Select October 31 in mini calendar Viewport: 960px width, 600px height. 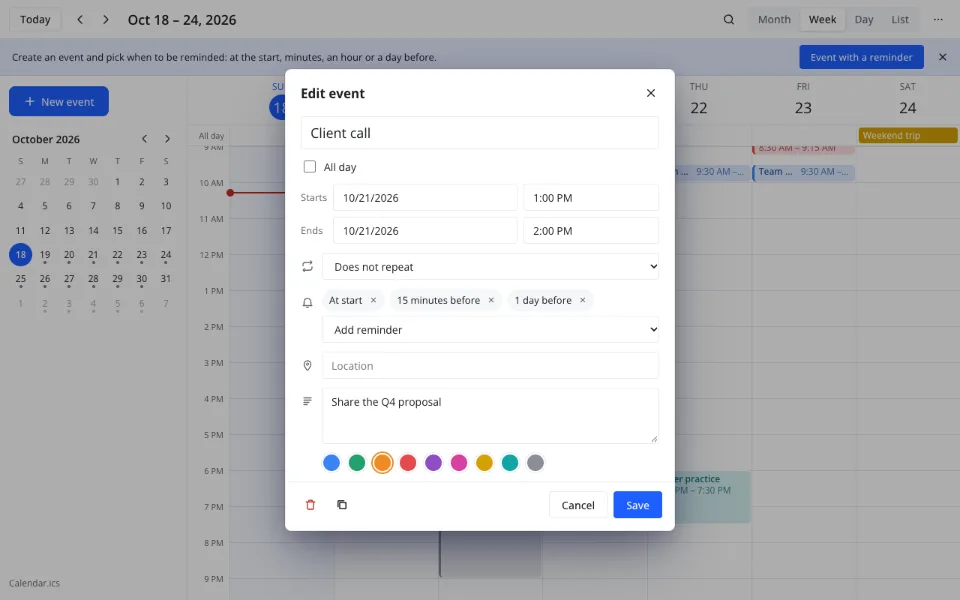pyautogui.click(x=166, y=279)
